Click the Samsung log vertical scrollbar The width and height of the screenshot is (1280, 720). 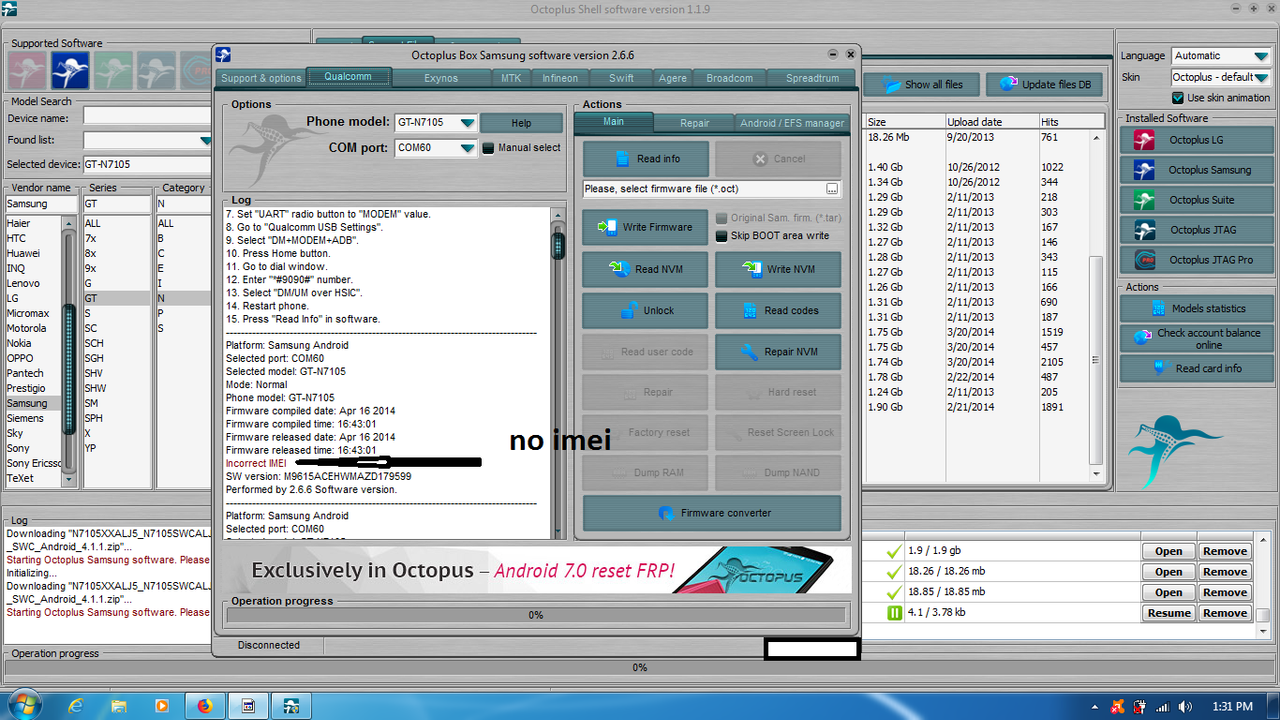558,373
